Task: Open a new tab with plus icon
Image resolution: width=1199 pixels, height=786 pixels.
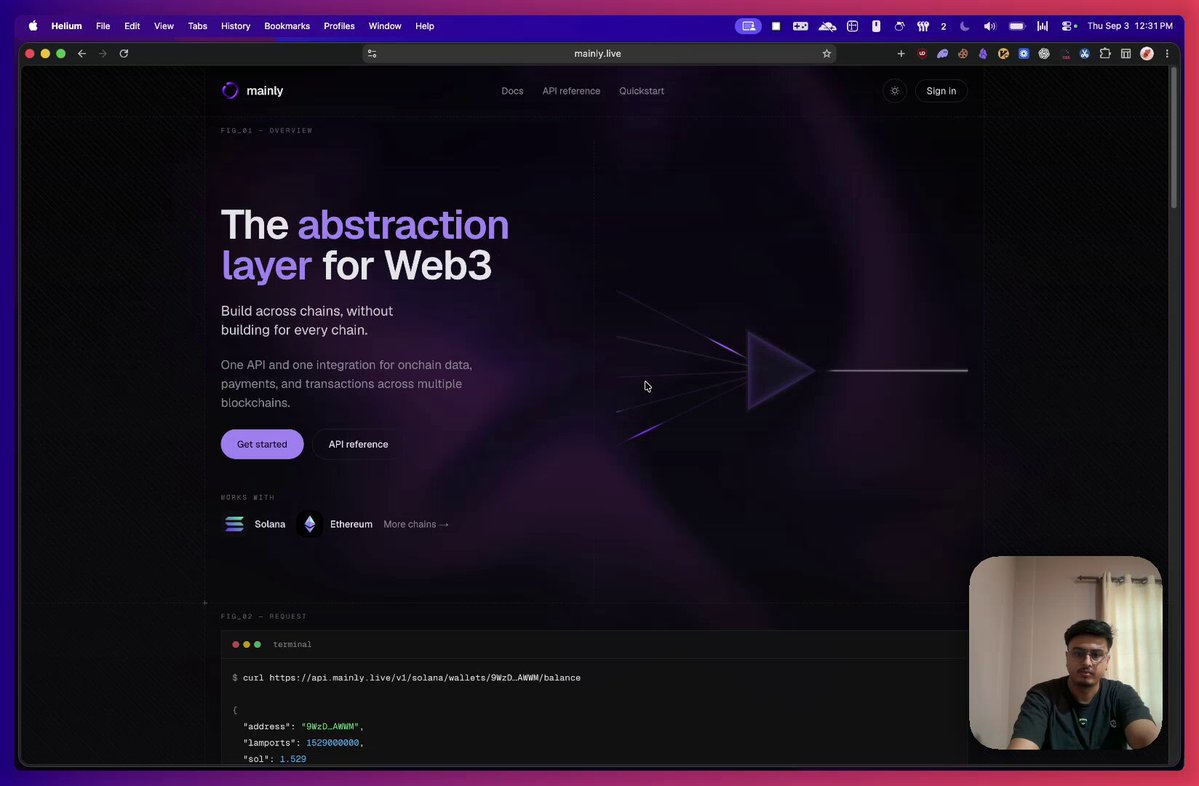Action: pos(901,54)
